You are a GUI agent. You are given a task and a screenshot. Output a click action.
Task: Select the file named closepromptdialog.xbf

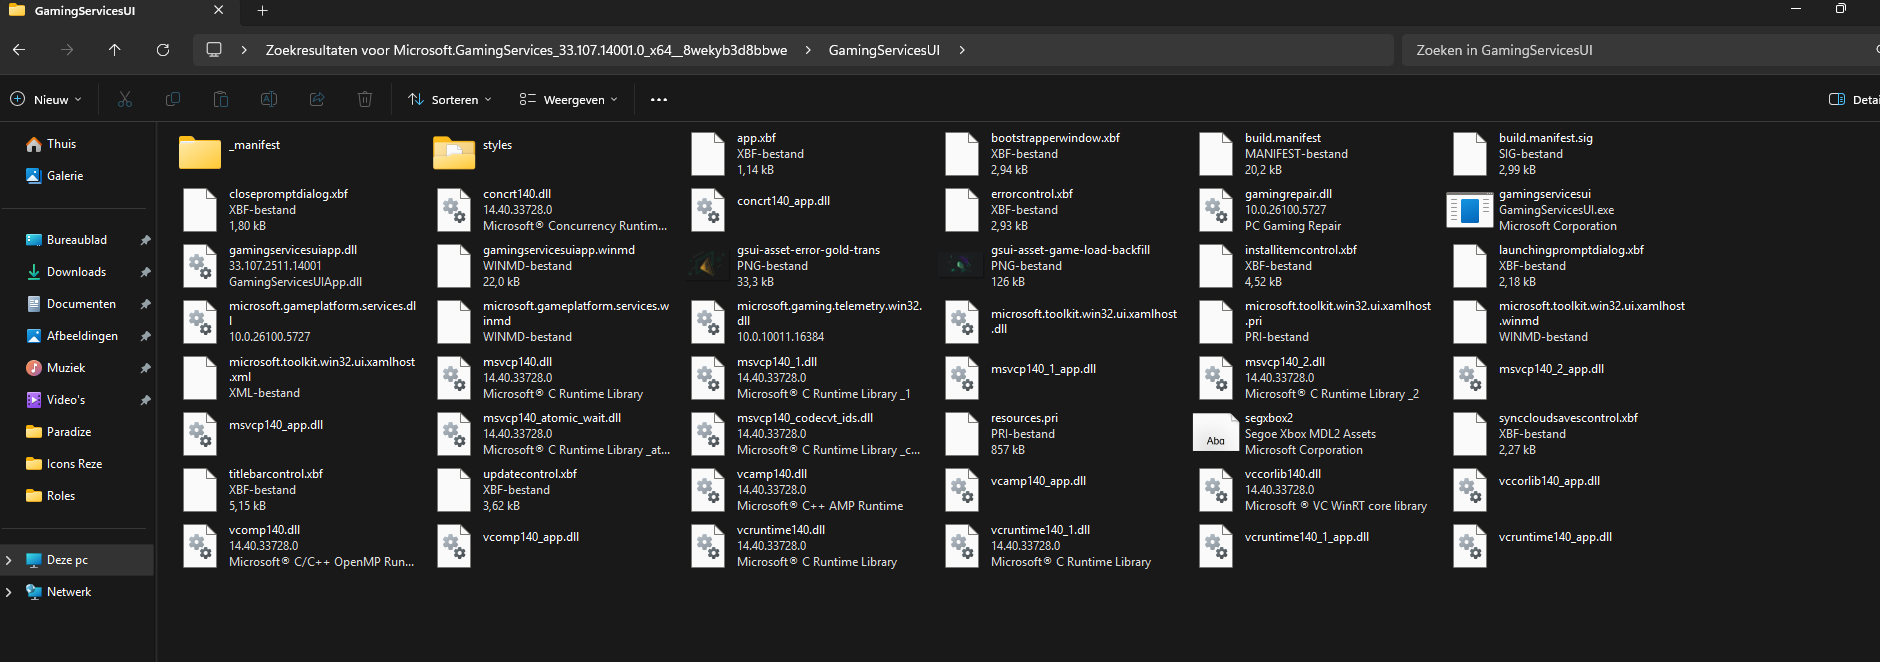tap(288, 194)
